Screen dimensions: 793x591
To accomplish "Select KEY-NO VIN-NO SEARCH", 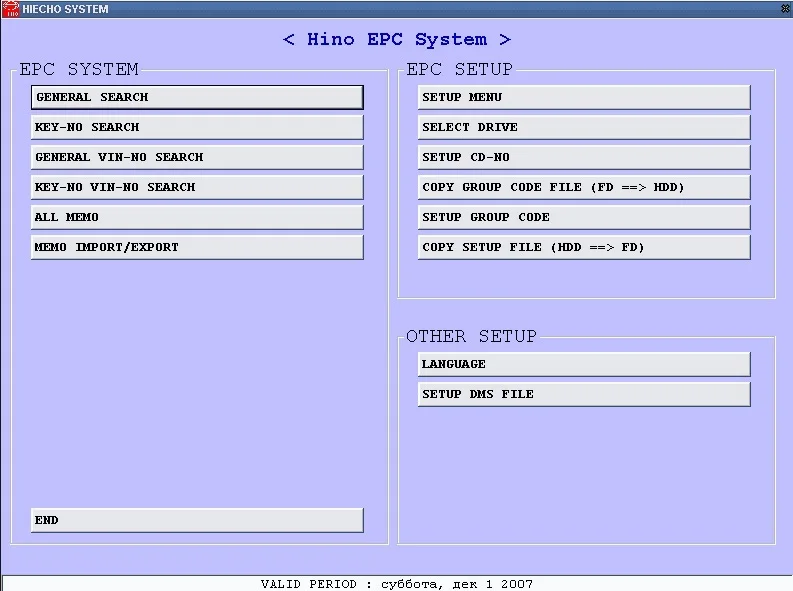I will [197, 187].
